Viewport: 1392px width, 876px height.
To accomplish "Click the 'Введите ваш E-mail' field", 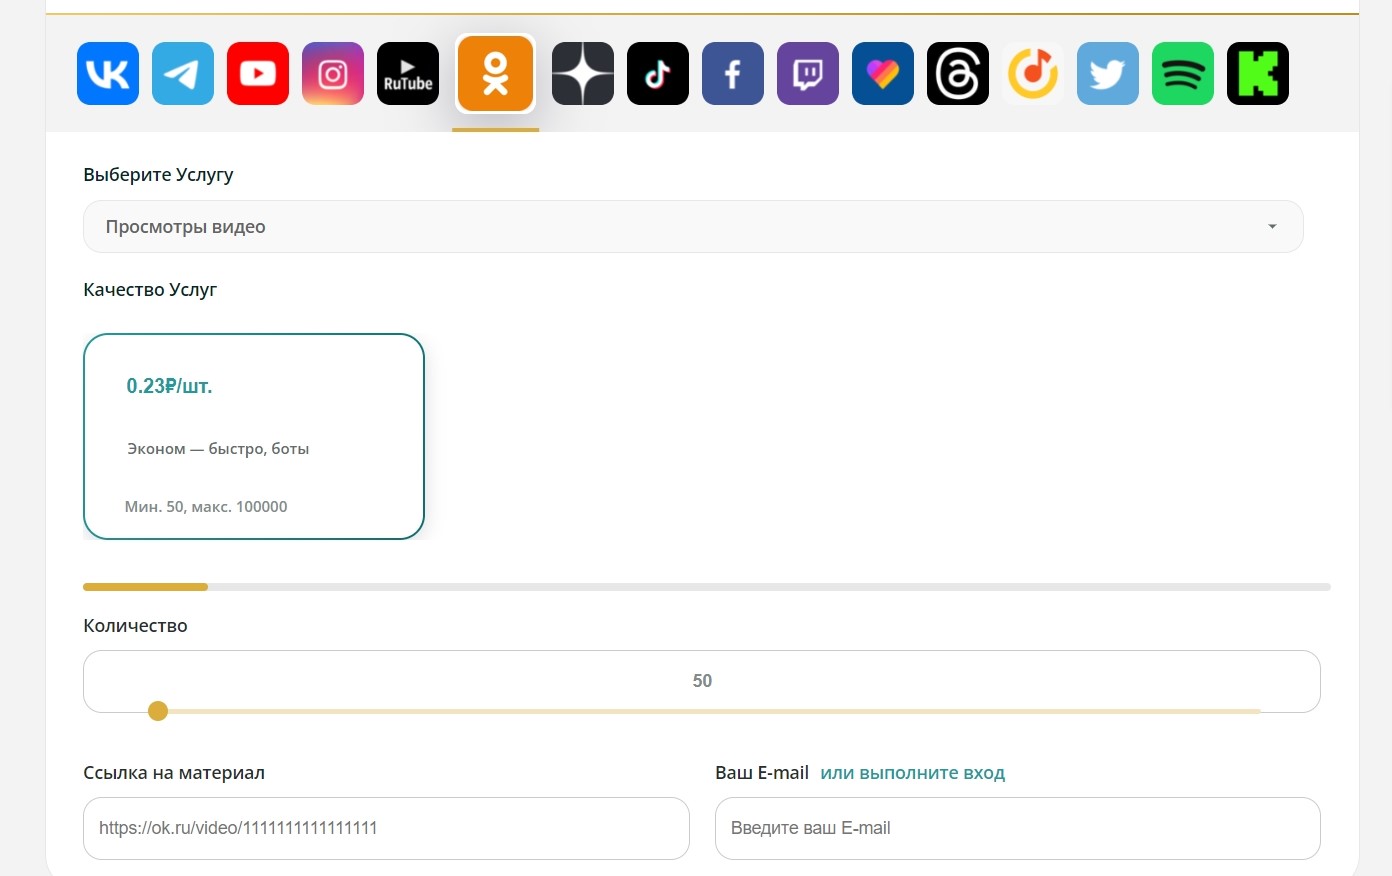I will click(1018, 828).
